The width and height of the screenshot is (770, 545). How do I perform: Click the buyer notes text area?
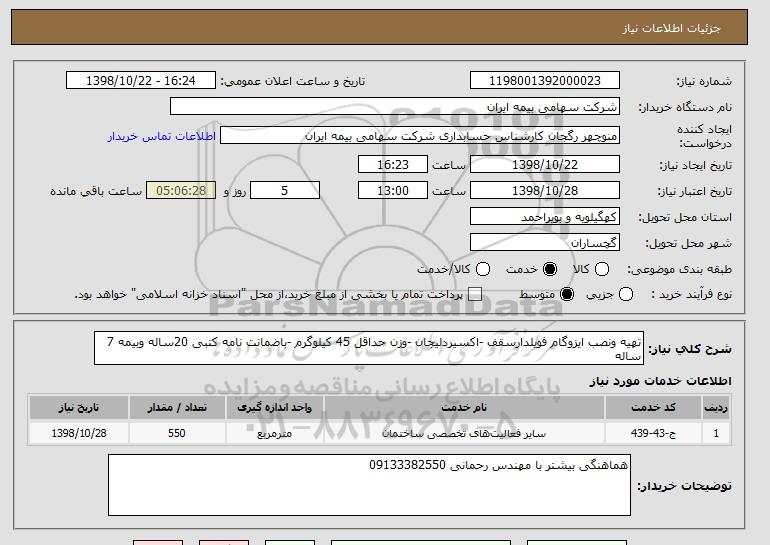[x=369, y=485]
